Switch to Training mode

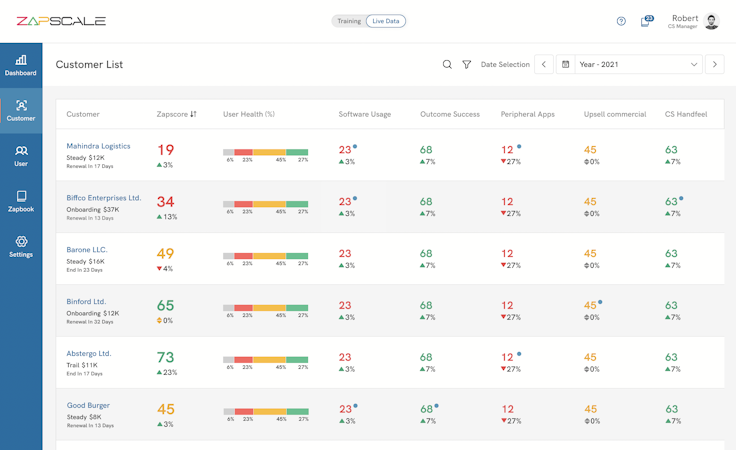[x=349, y=21]
